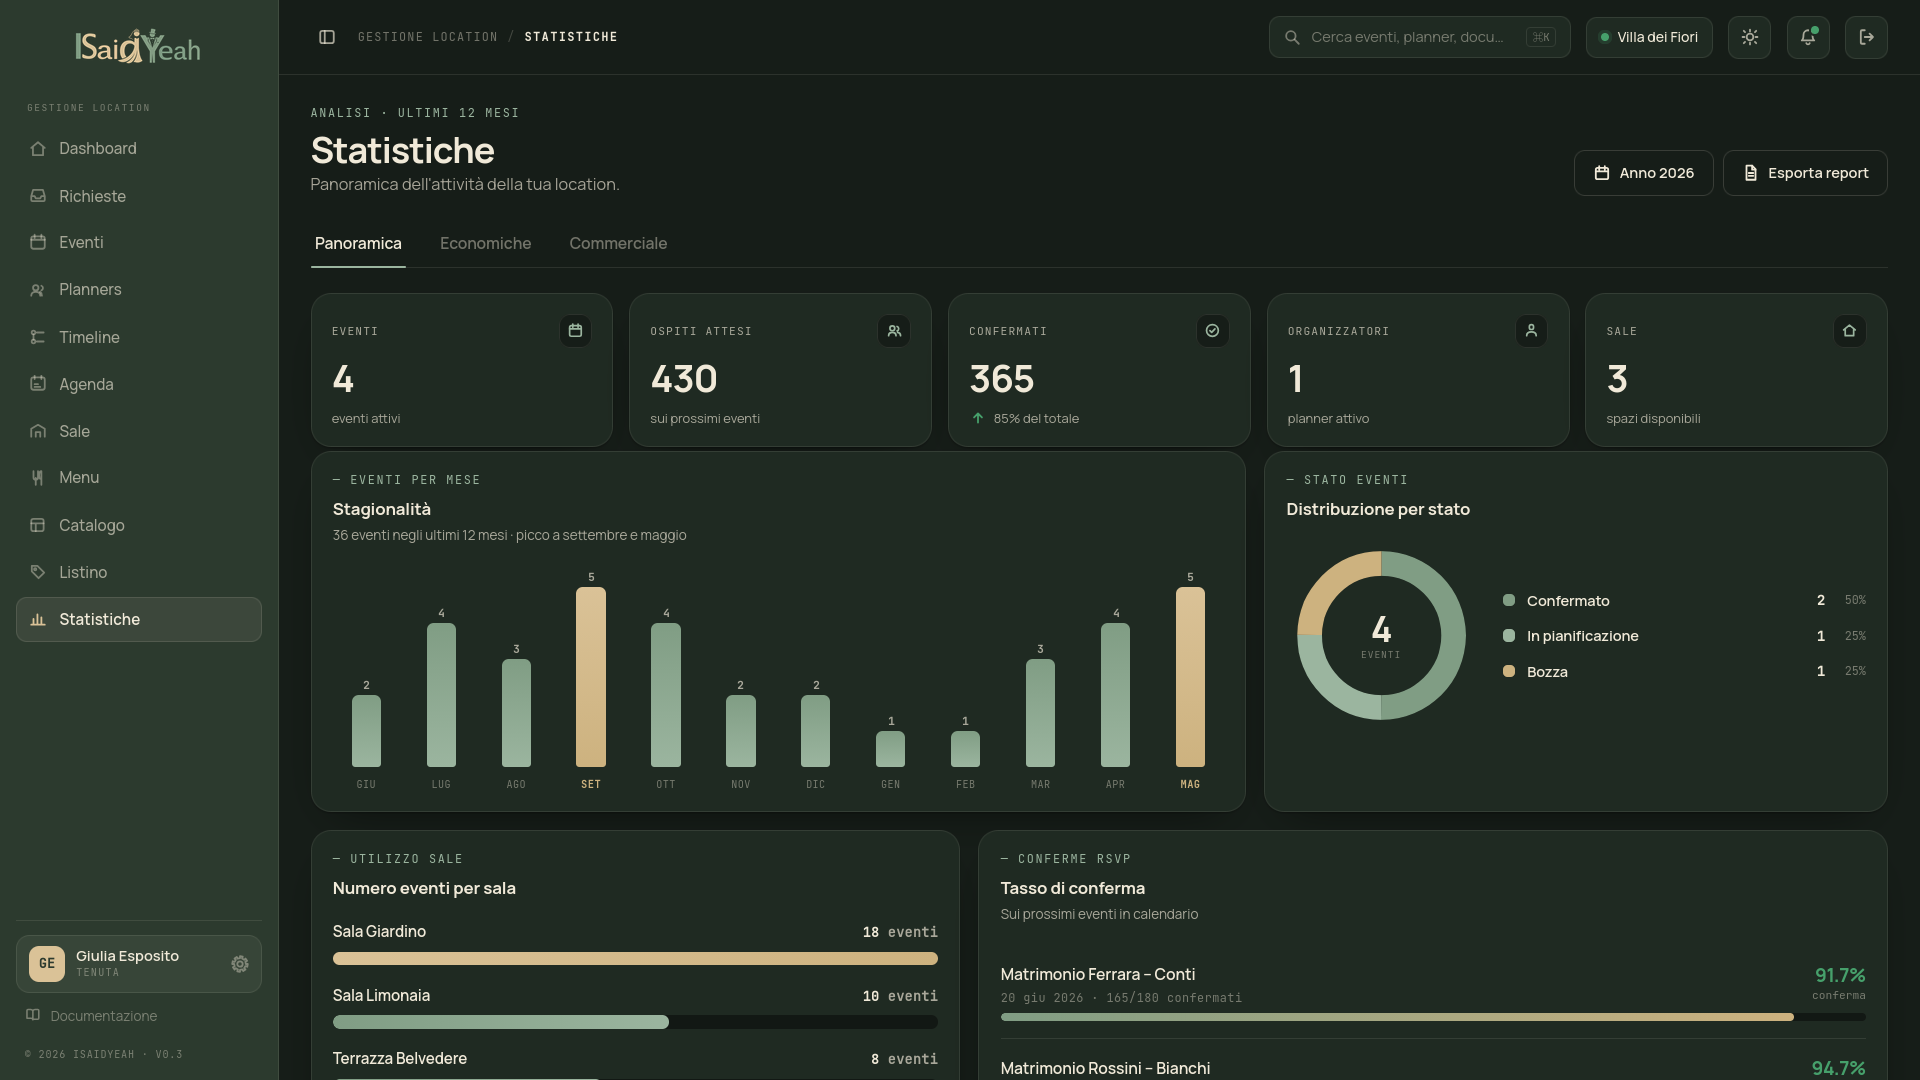This screenshot has width=1920, height=1080.
Task: Switch to the Commerciale tab
Action: coord(618,244)
